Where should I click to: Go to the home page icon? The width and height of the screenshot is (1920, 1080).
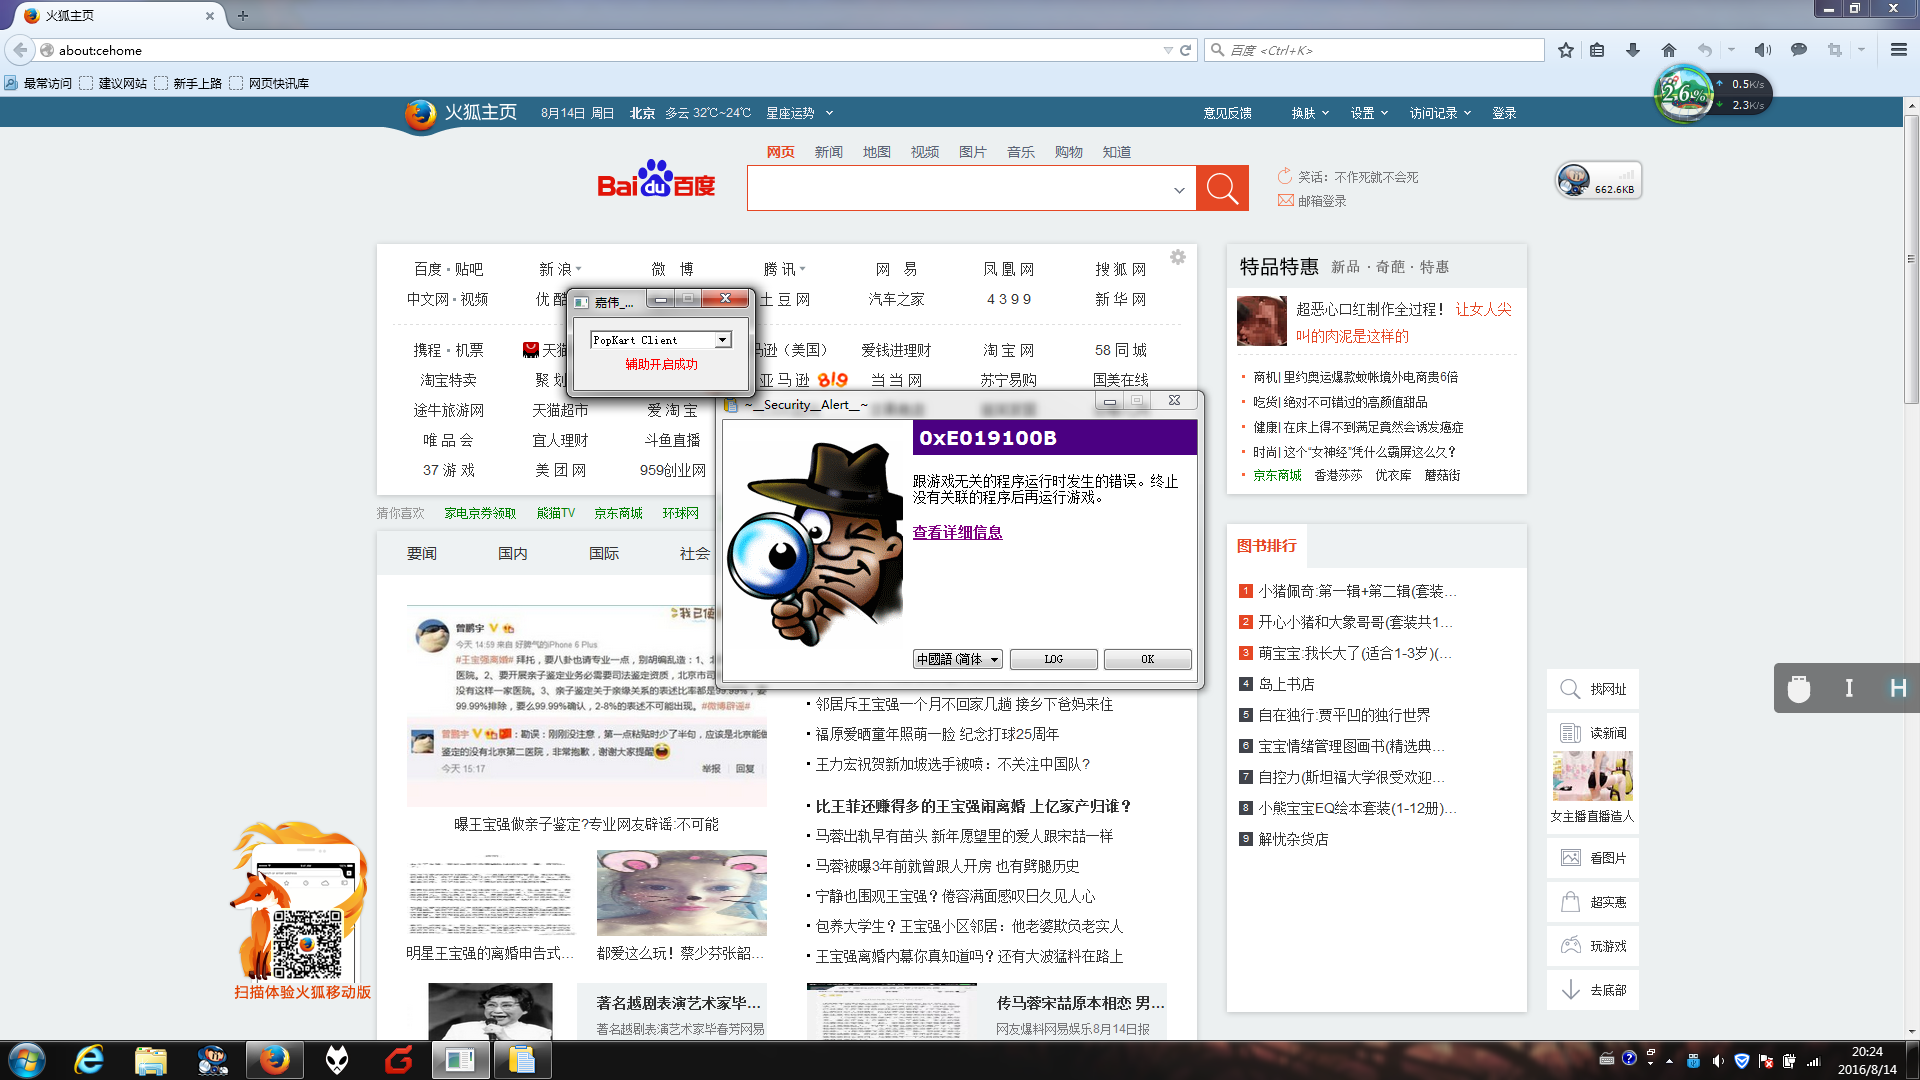pyautogui.click(x=1668, y=50)
